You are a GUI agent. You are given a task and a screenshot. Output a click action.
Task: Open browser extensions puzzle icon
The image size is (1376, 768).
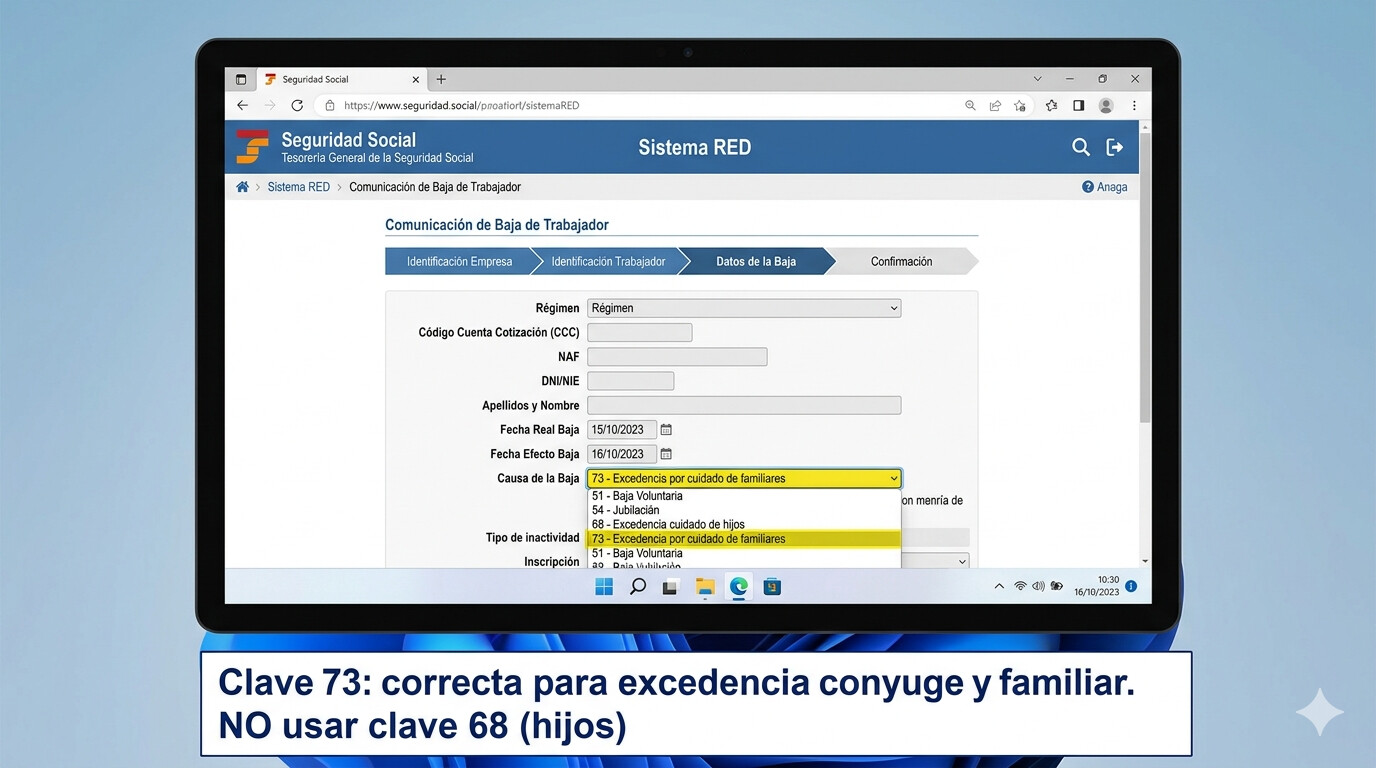[x=1051, y=105]
